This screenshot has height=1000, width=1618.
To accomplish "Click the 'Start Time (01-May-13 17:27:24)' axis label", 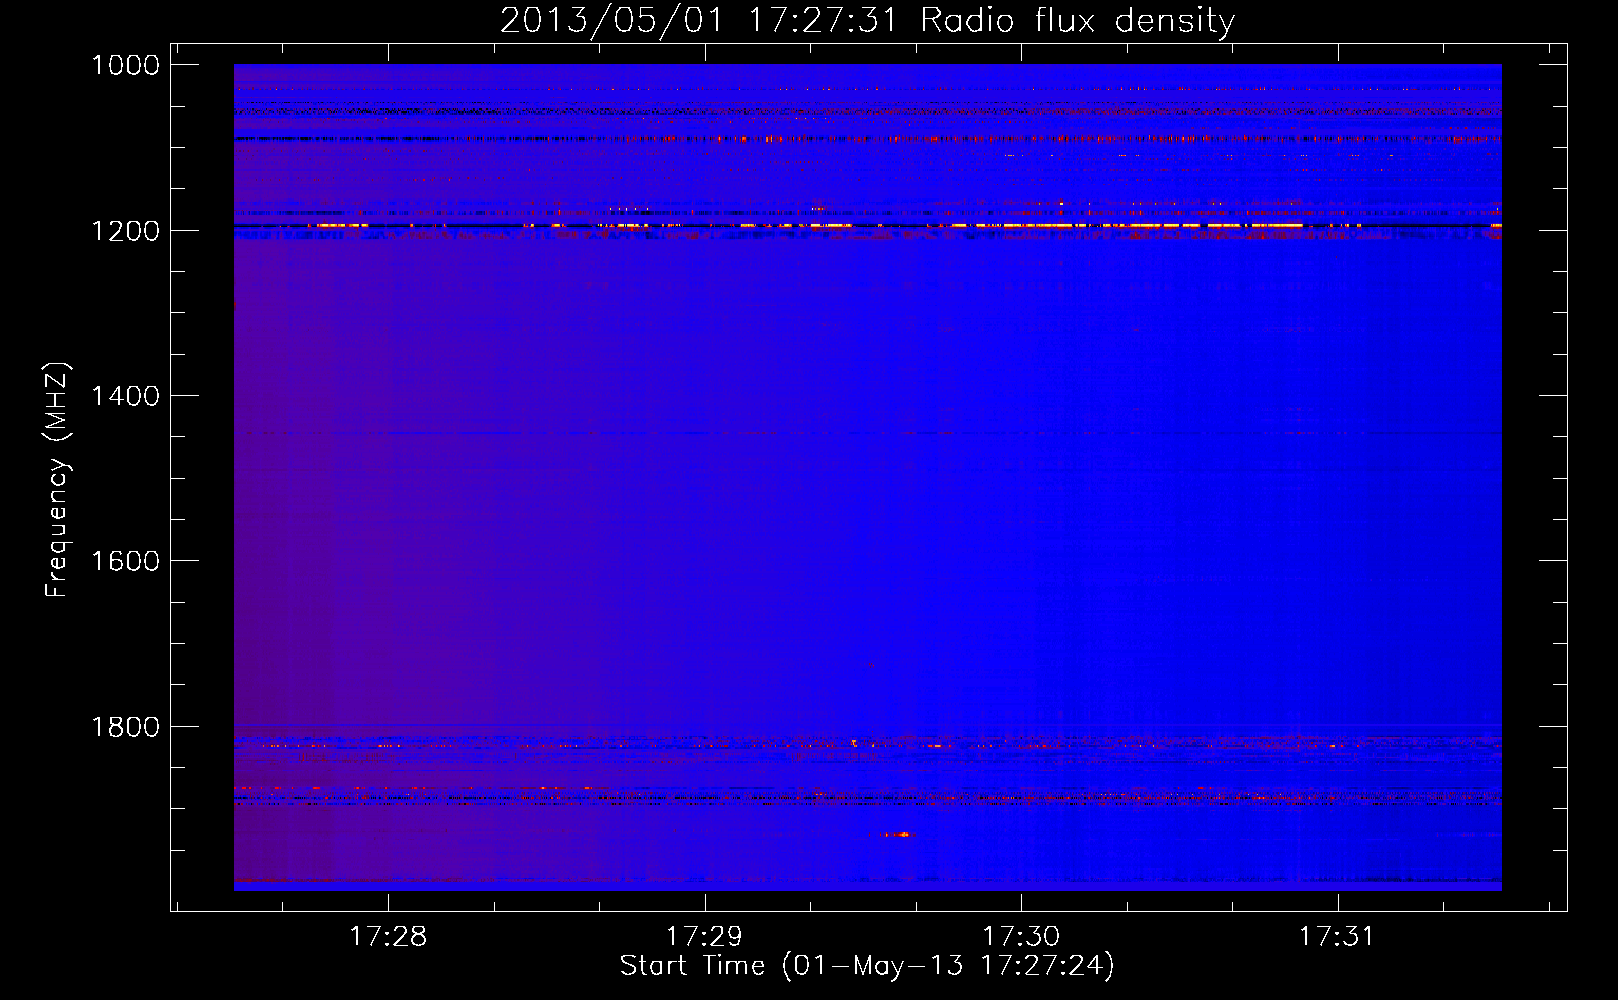I will coord(867,966).
